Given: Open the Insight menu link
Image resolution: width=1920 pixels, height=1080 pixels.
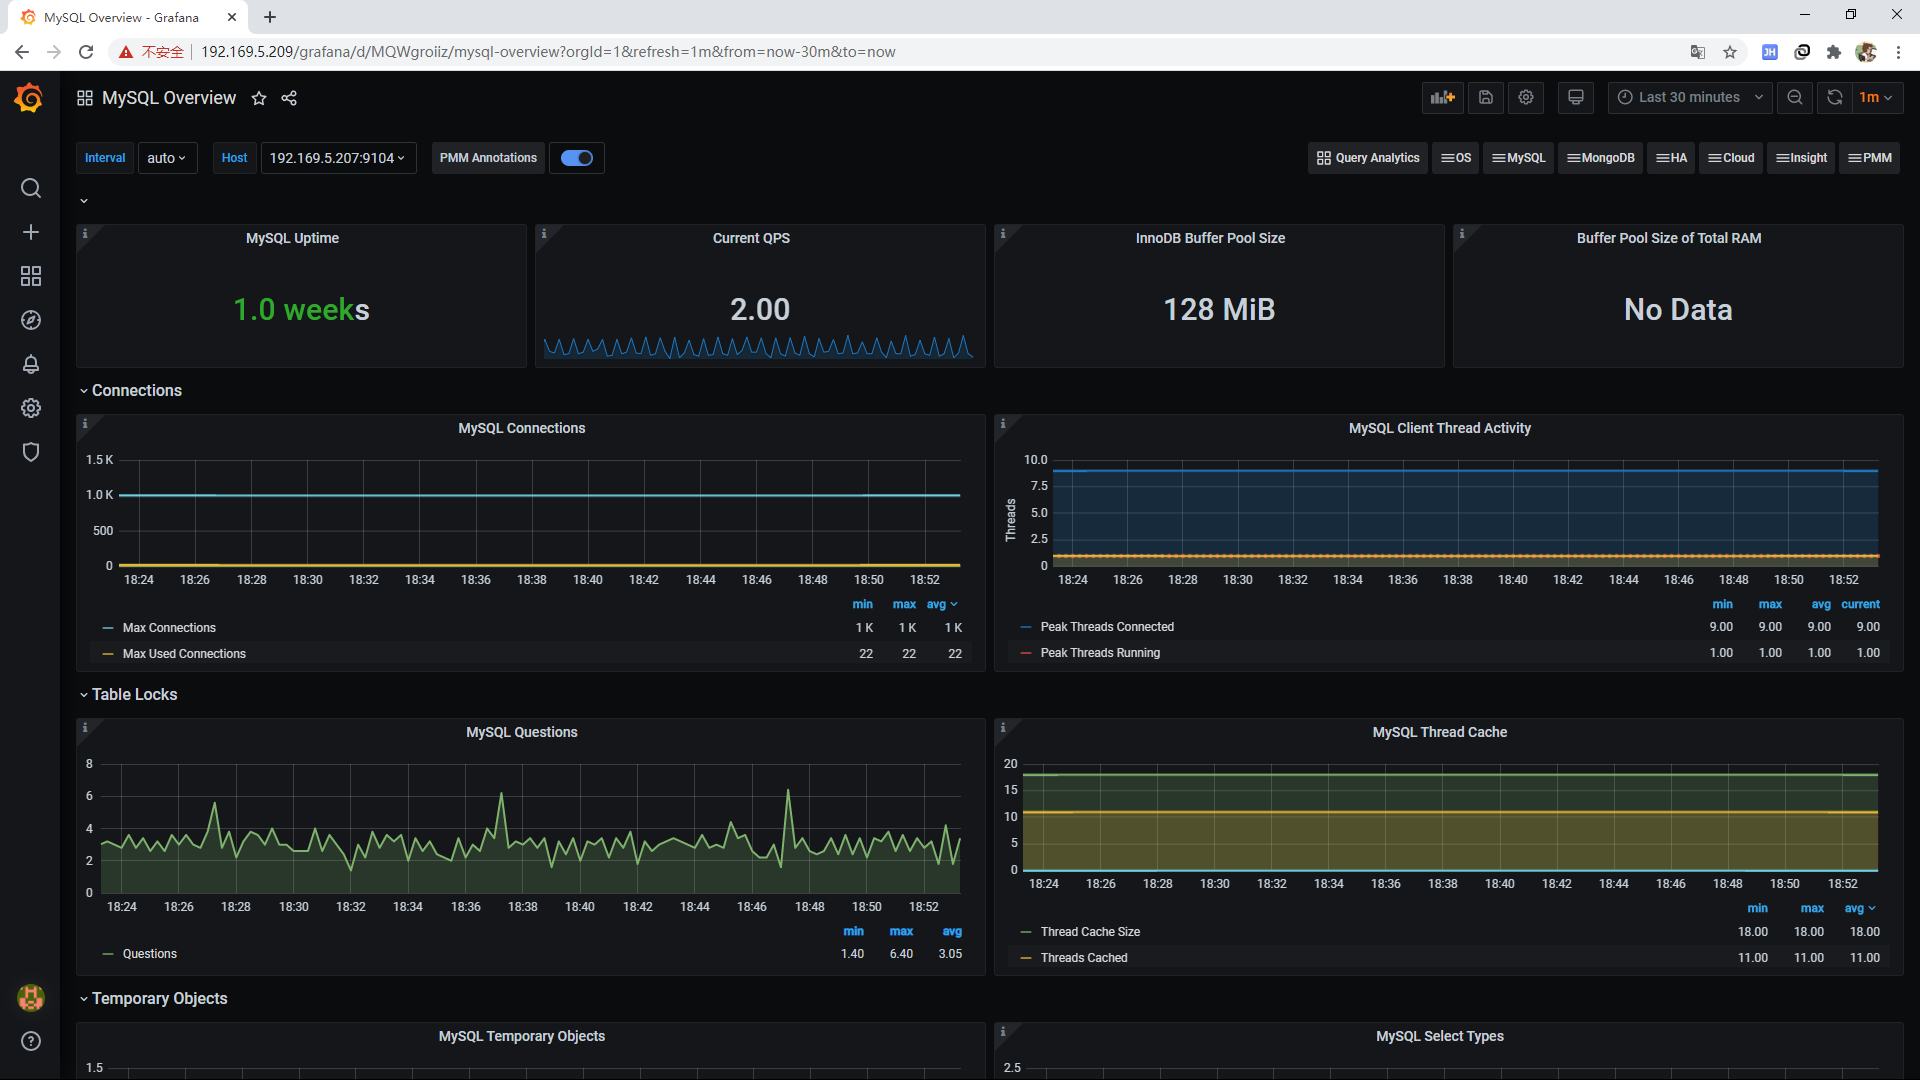Looking at the screenshot, I should click(x=1801, y=158).
